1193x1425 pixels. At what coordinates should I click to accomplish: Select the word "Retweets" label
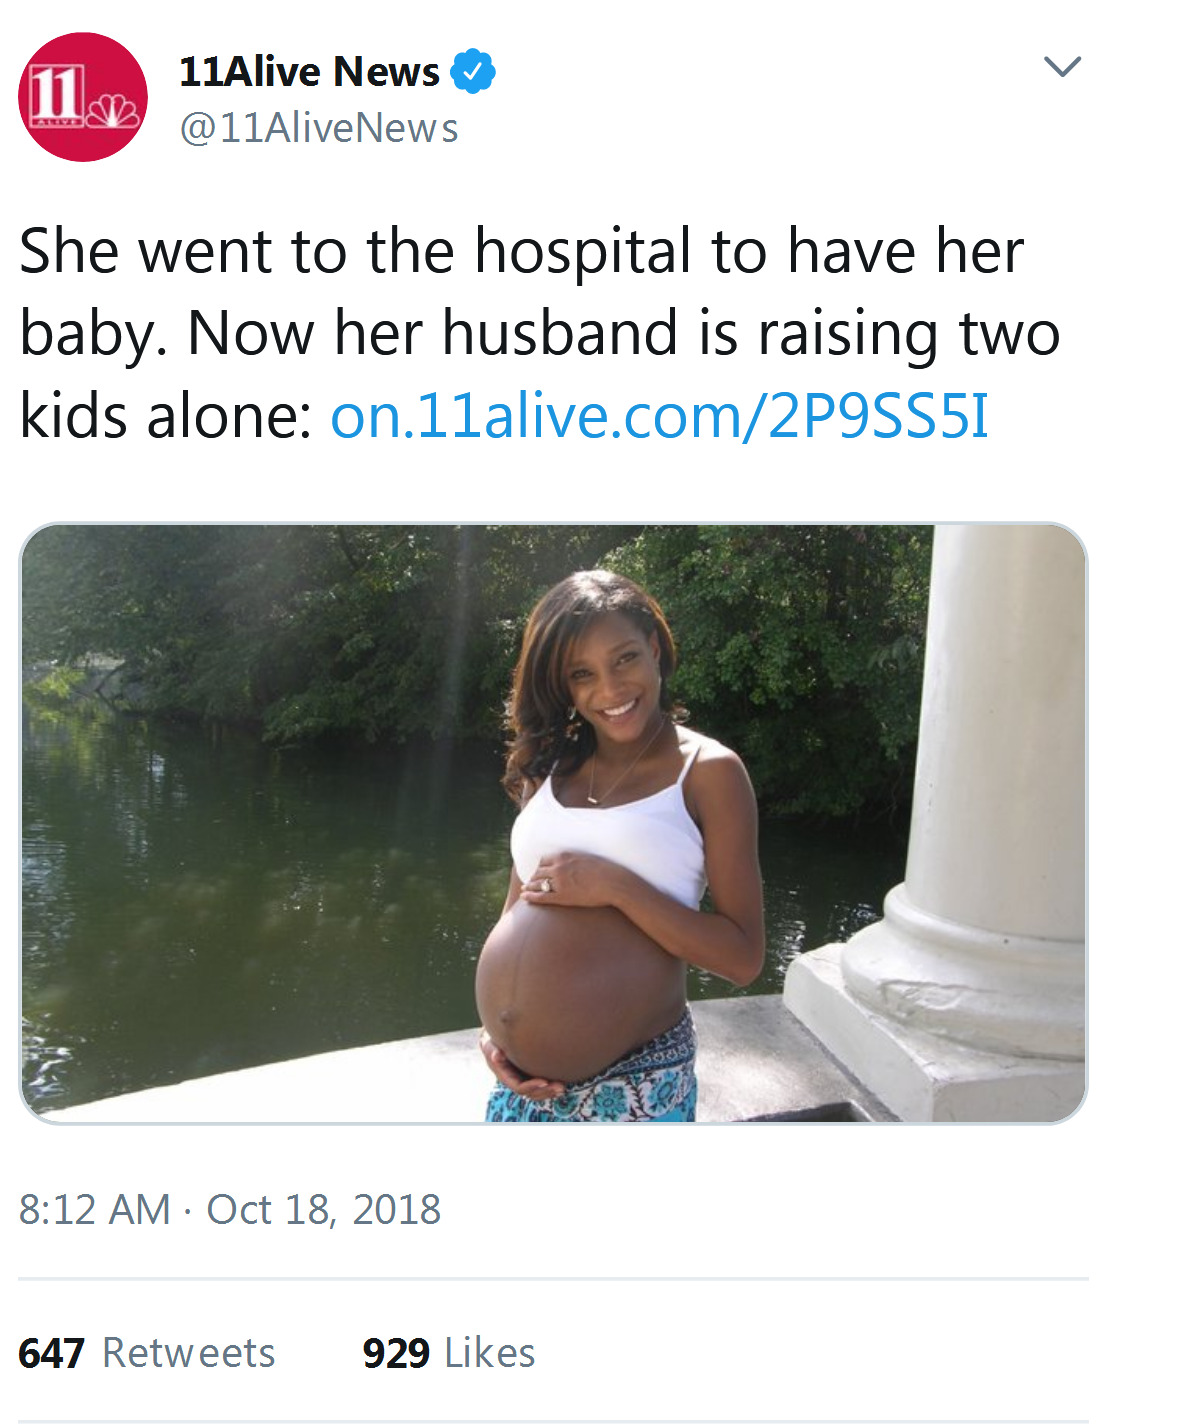click(x=188, y=1353)
